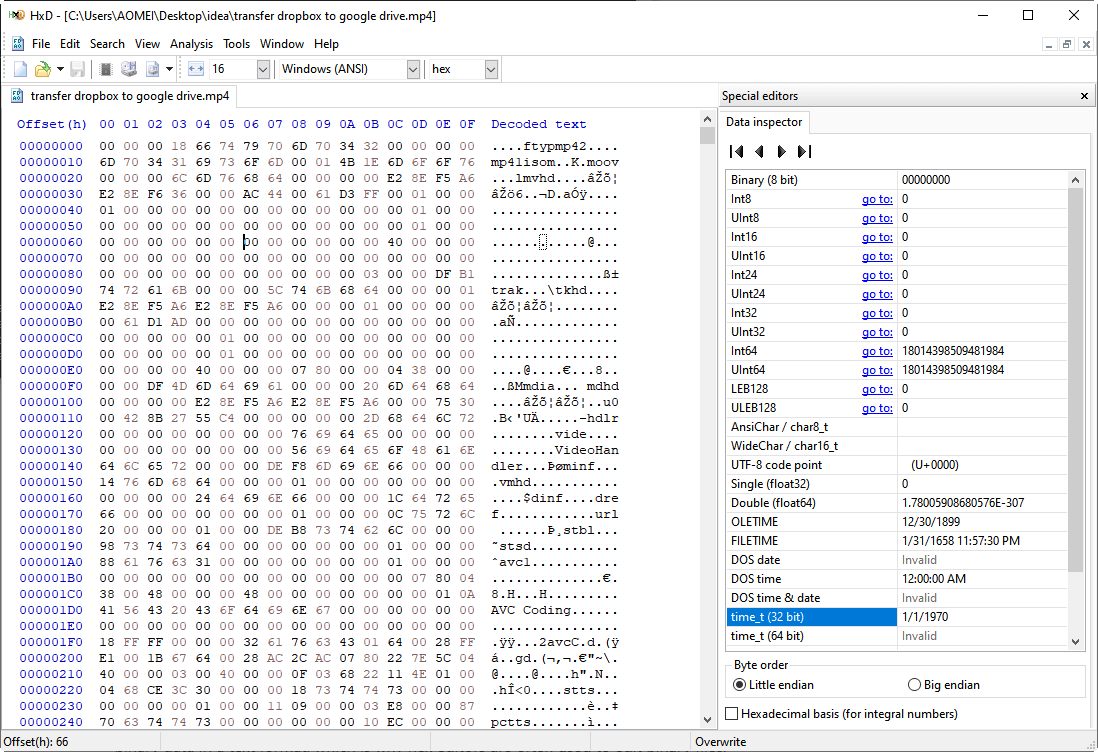
Task: Select Little endian byte order
Action: (740, 685)
